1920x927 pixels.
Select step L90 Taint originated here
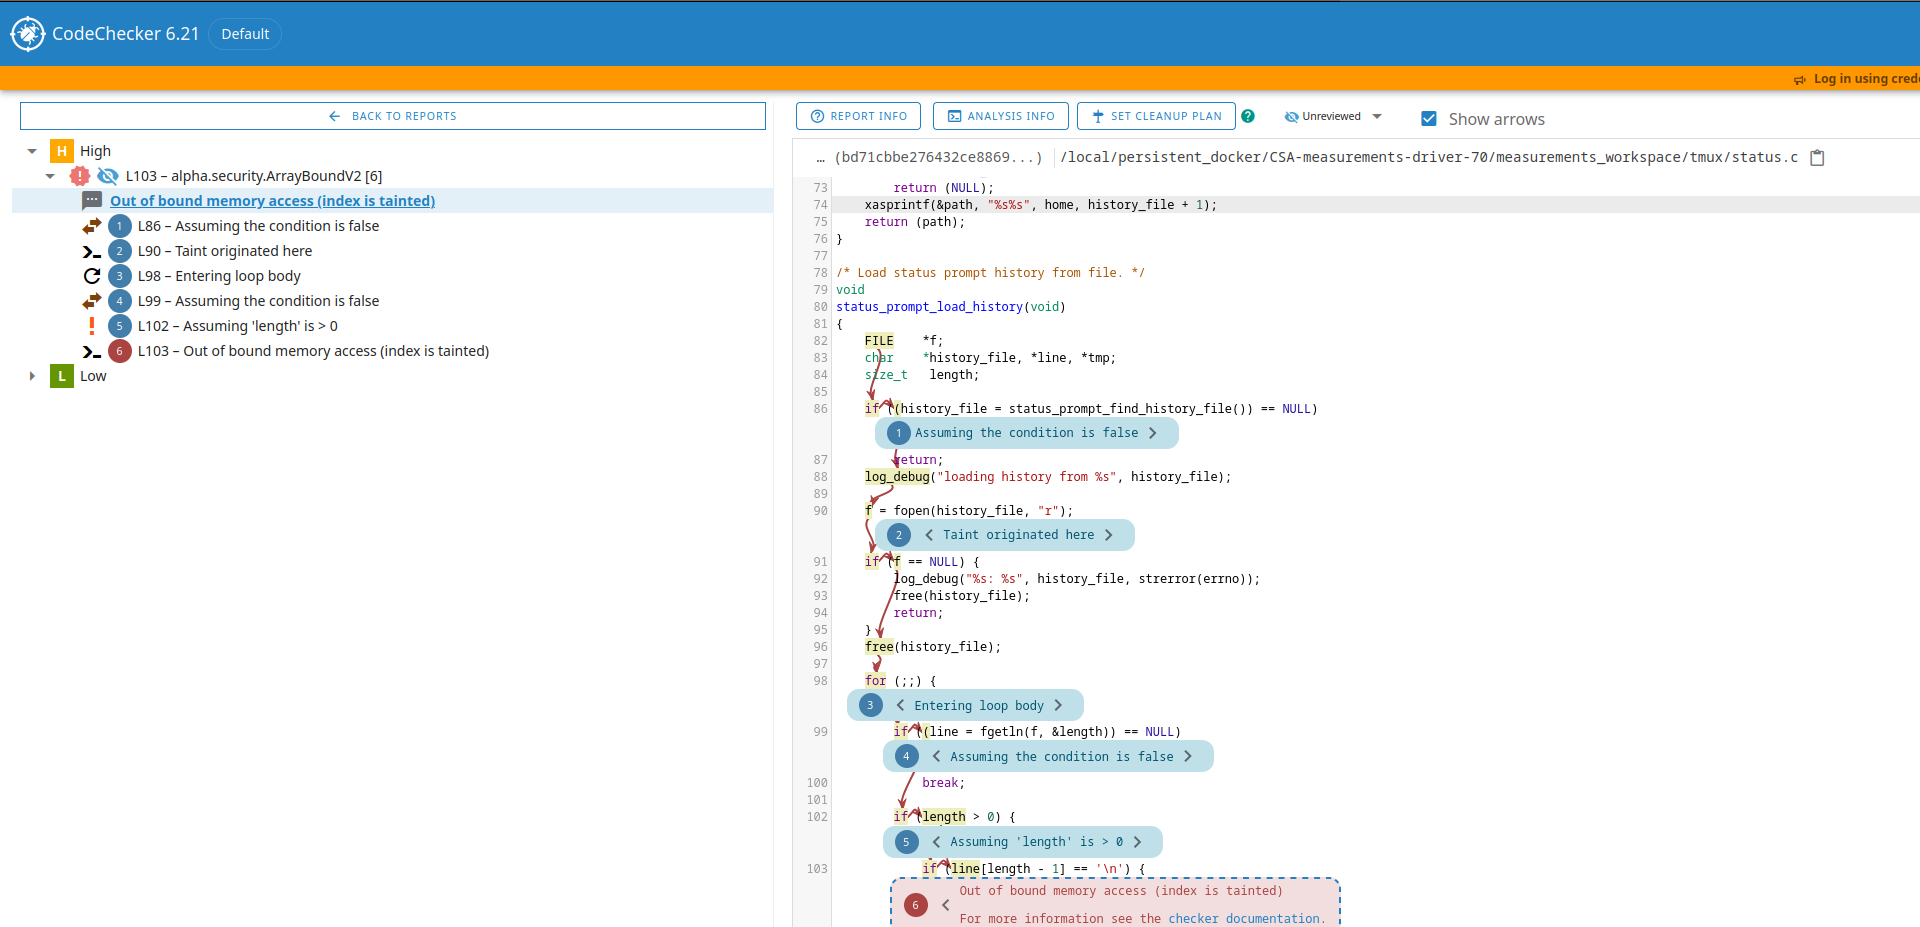point(225,251)
